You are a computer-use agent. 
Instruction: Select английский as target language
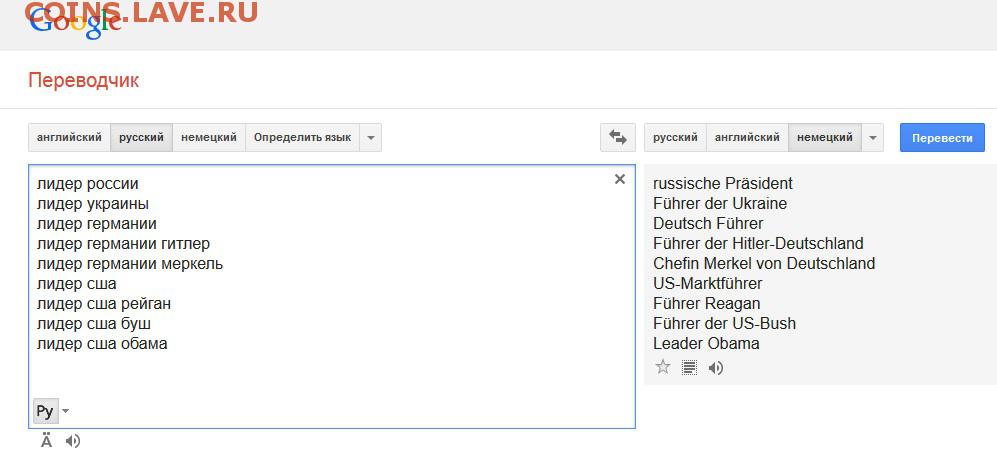click(x=747, y=137)
